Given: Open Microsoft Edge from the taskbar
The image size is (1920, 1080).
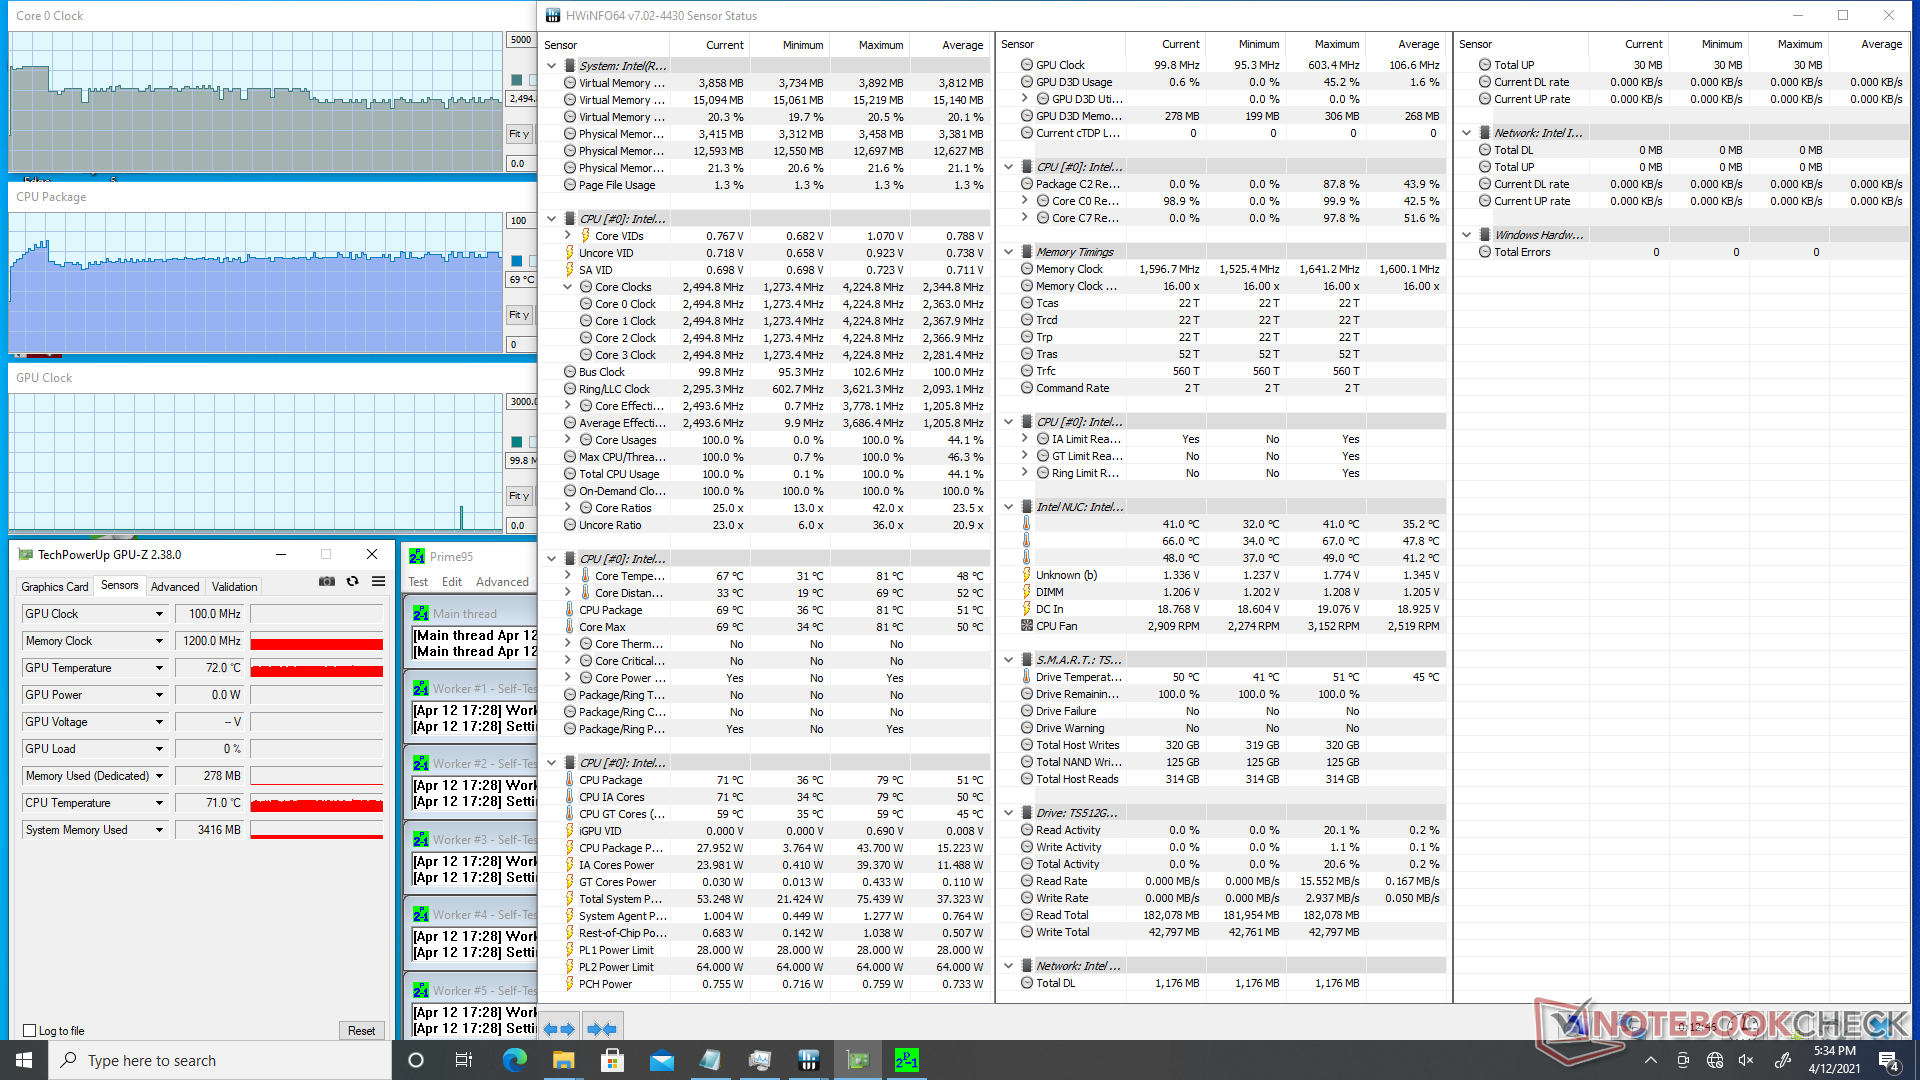Looking at the screenshot, I should pos(515,1060).
